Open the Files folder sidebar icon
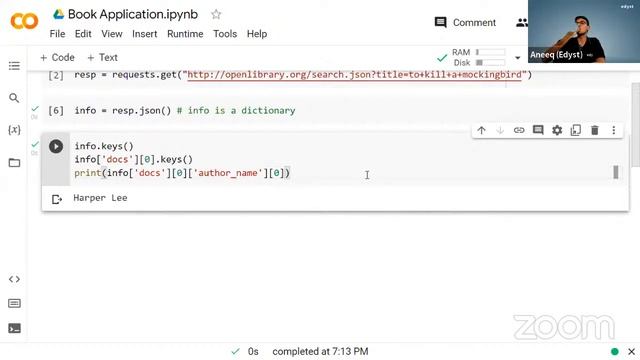640x360 pixels. click(x=14, y=162)
